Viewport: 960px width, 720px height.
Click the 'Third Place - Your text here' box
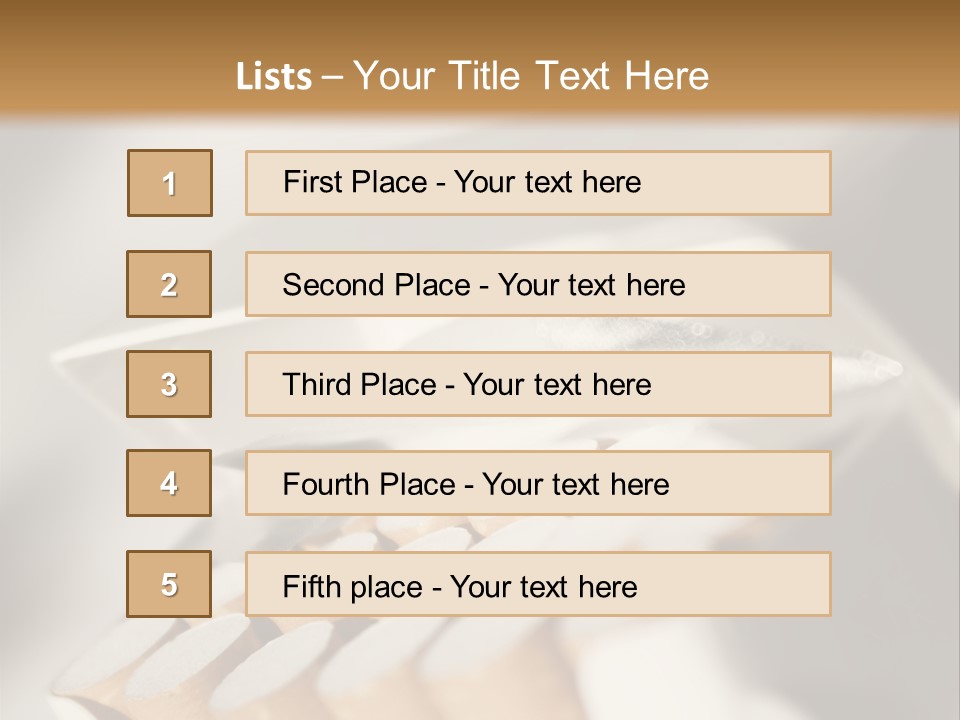coord(538,384)
